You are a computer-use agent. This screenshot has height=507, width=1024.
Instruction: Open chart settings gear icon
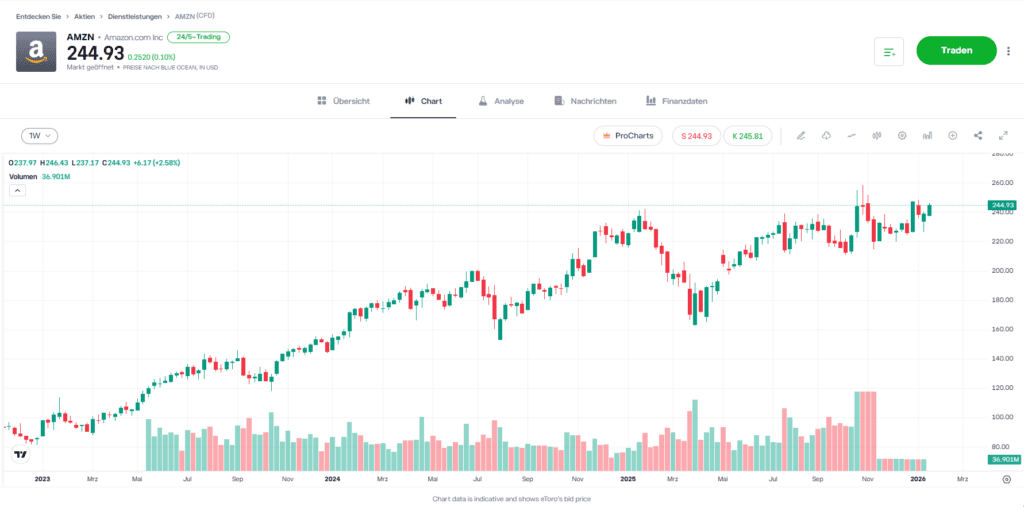point(902,135)
